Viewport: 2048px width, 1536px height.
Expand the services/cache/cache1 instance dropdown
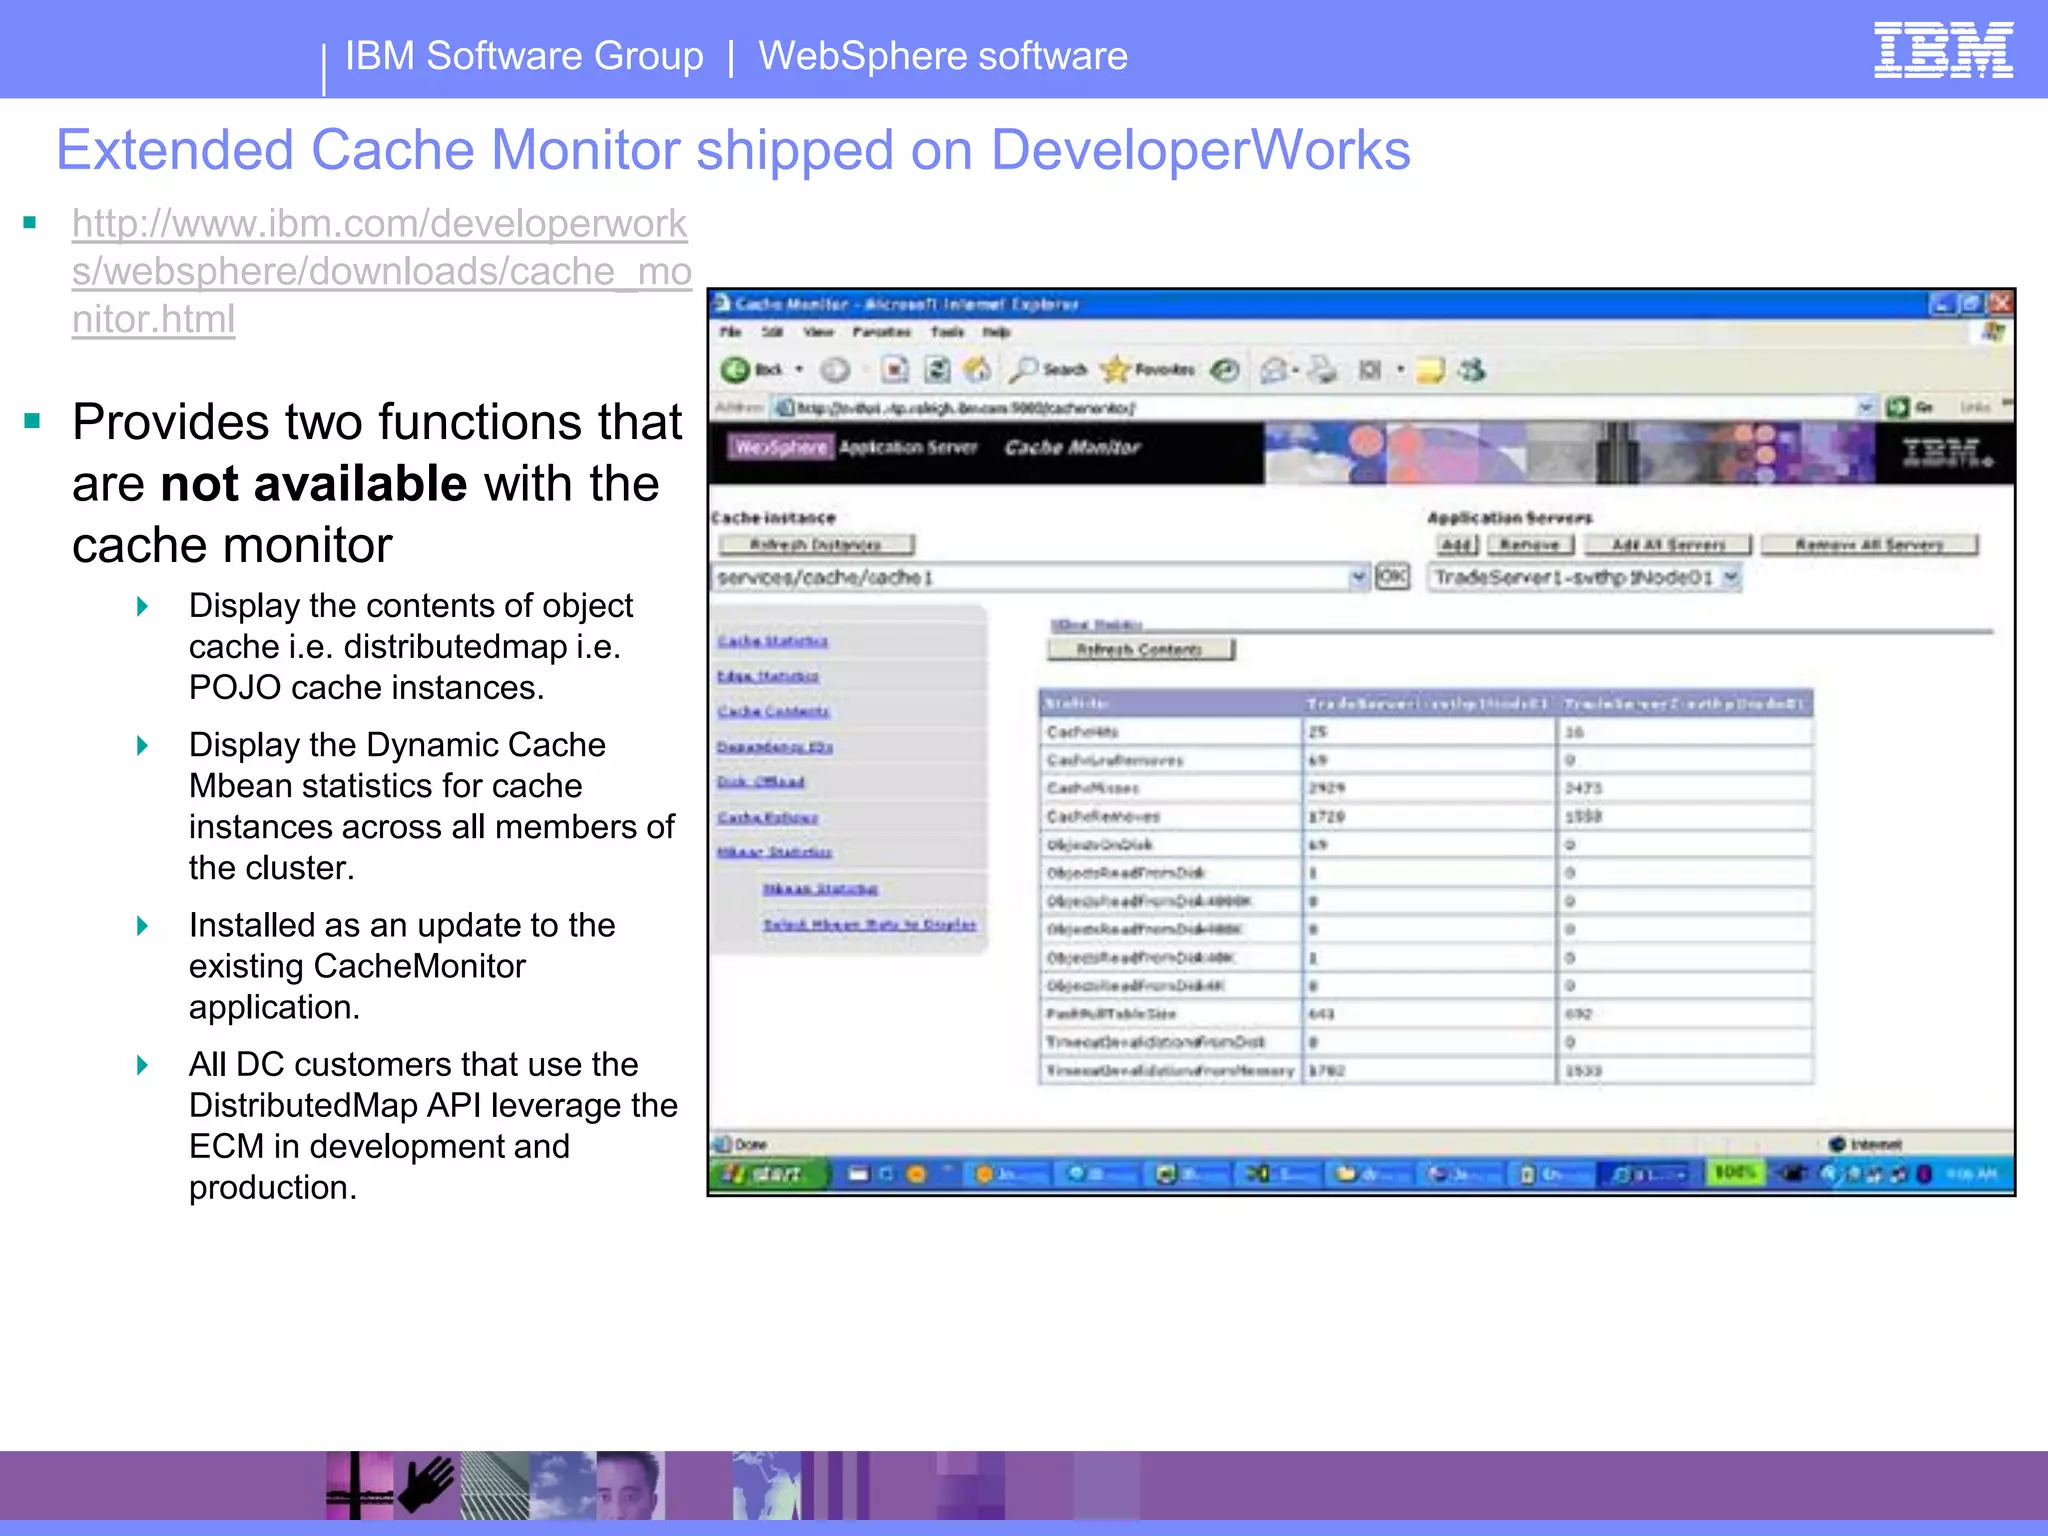(1358, 577)
